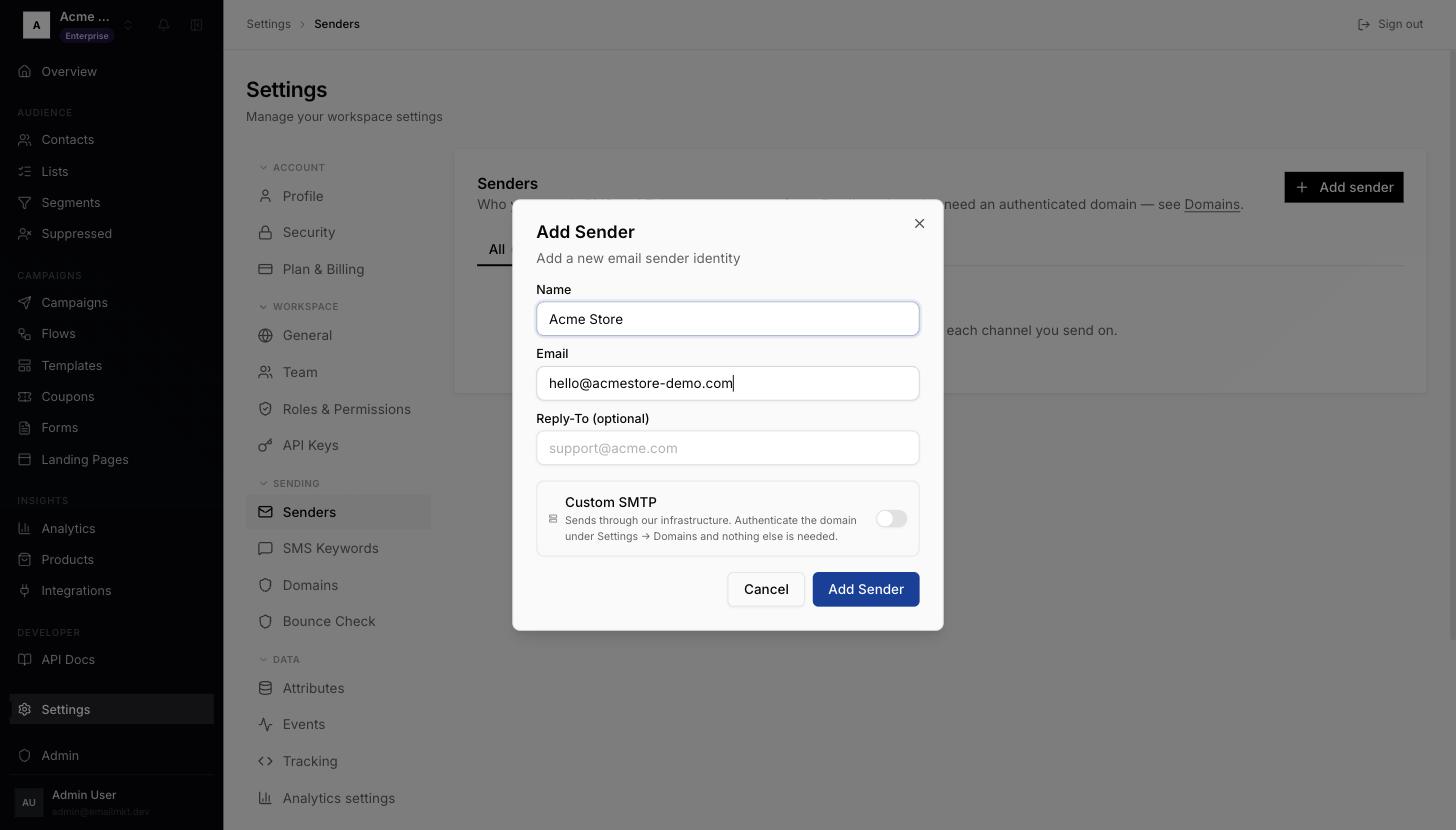Screen dimensions: 1456x830
Task: Open the notifications bell icon
Action: coord(164,25)
